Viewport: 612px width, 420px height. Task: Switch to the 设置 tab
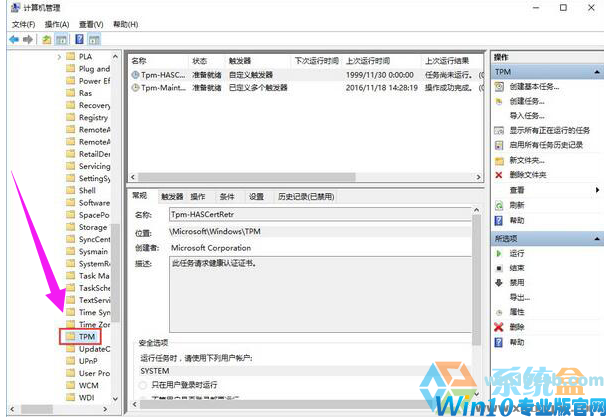tap(256, 197)
